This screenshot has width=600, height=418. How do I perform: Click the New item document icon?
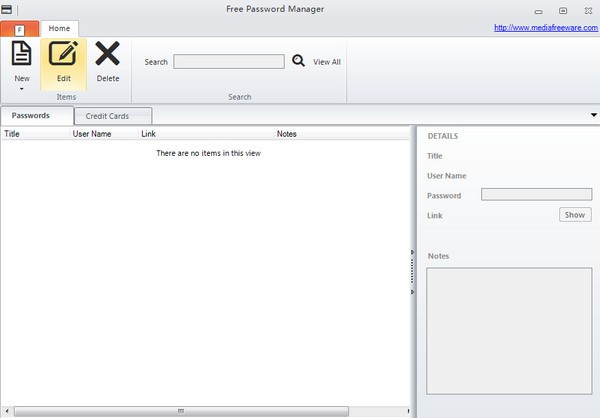[x=21, y=53]
